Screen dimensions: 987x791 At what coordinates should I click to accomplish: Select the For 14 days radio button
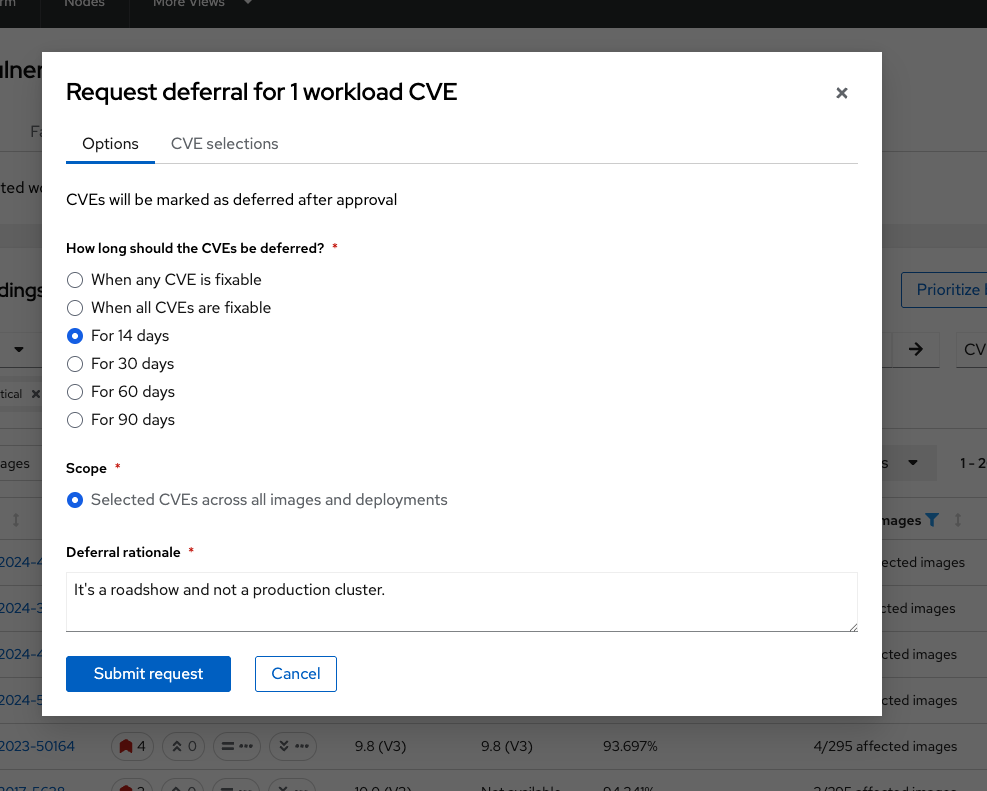[x=75, y=336]
